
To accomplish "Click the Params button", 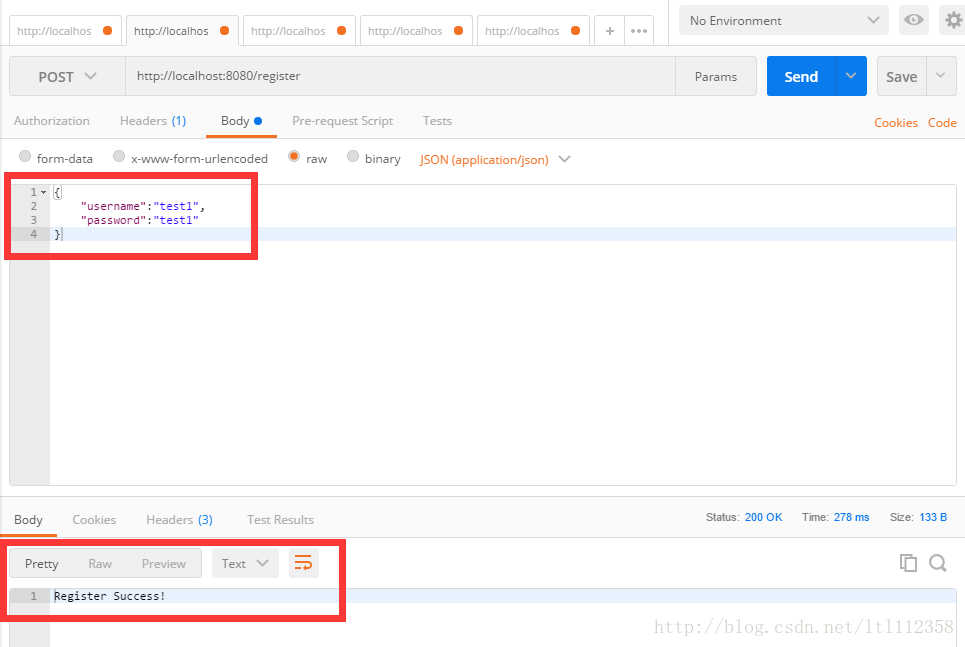I will (716, 76).
